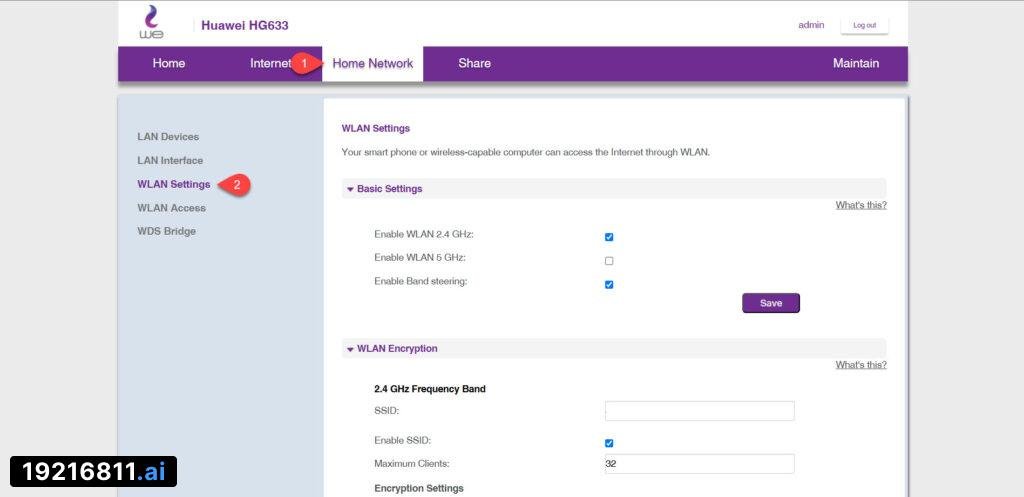Check Enable WLAN 5 GHz checkbox
The height and width of the screenshot is (497, 1024).
609,261
